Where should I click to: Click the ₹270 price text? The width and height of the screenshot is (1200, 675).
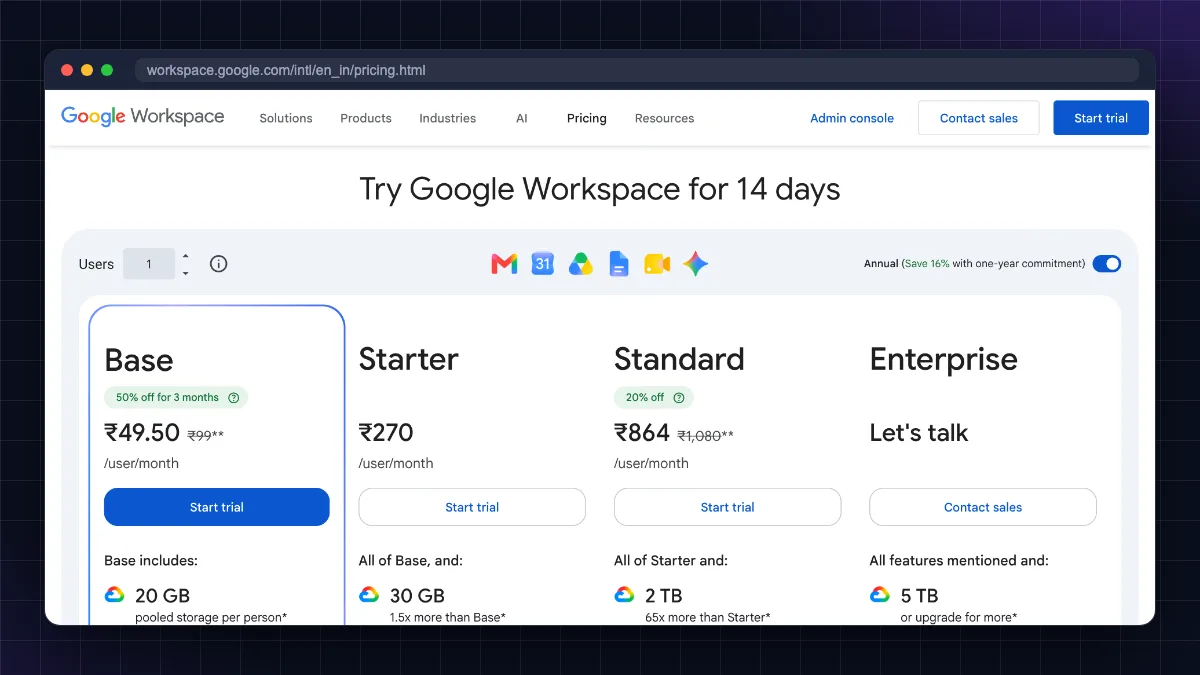[x=386, y=433]
